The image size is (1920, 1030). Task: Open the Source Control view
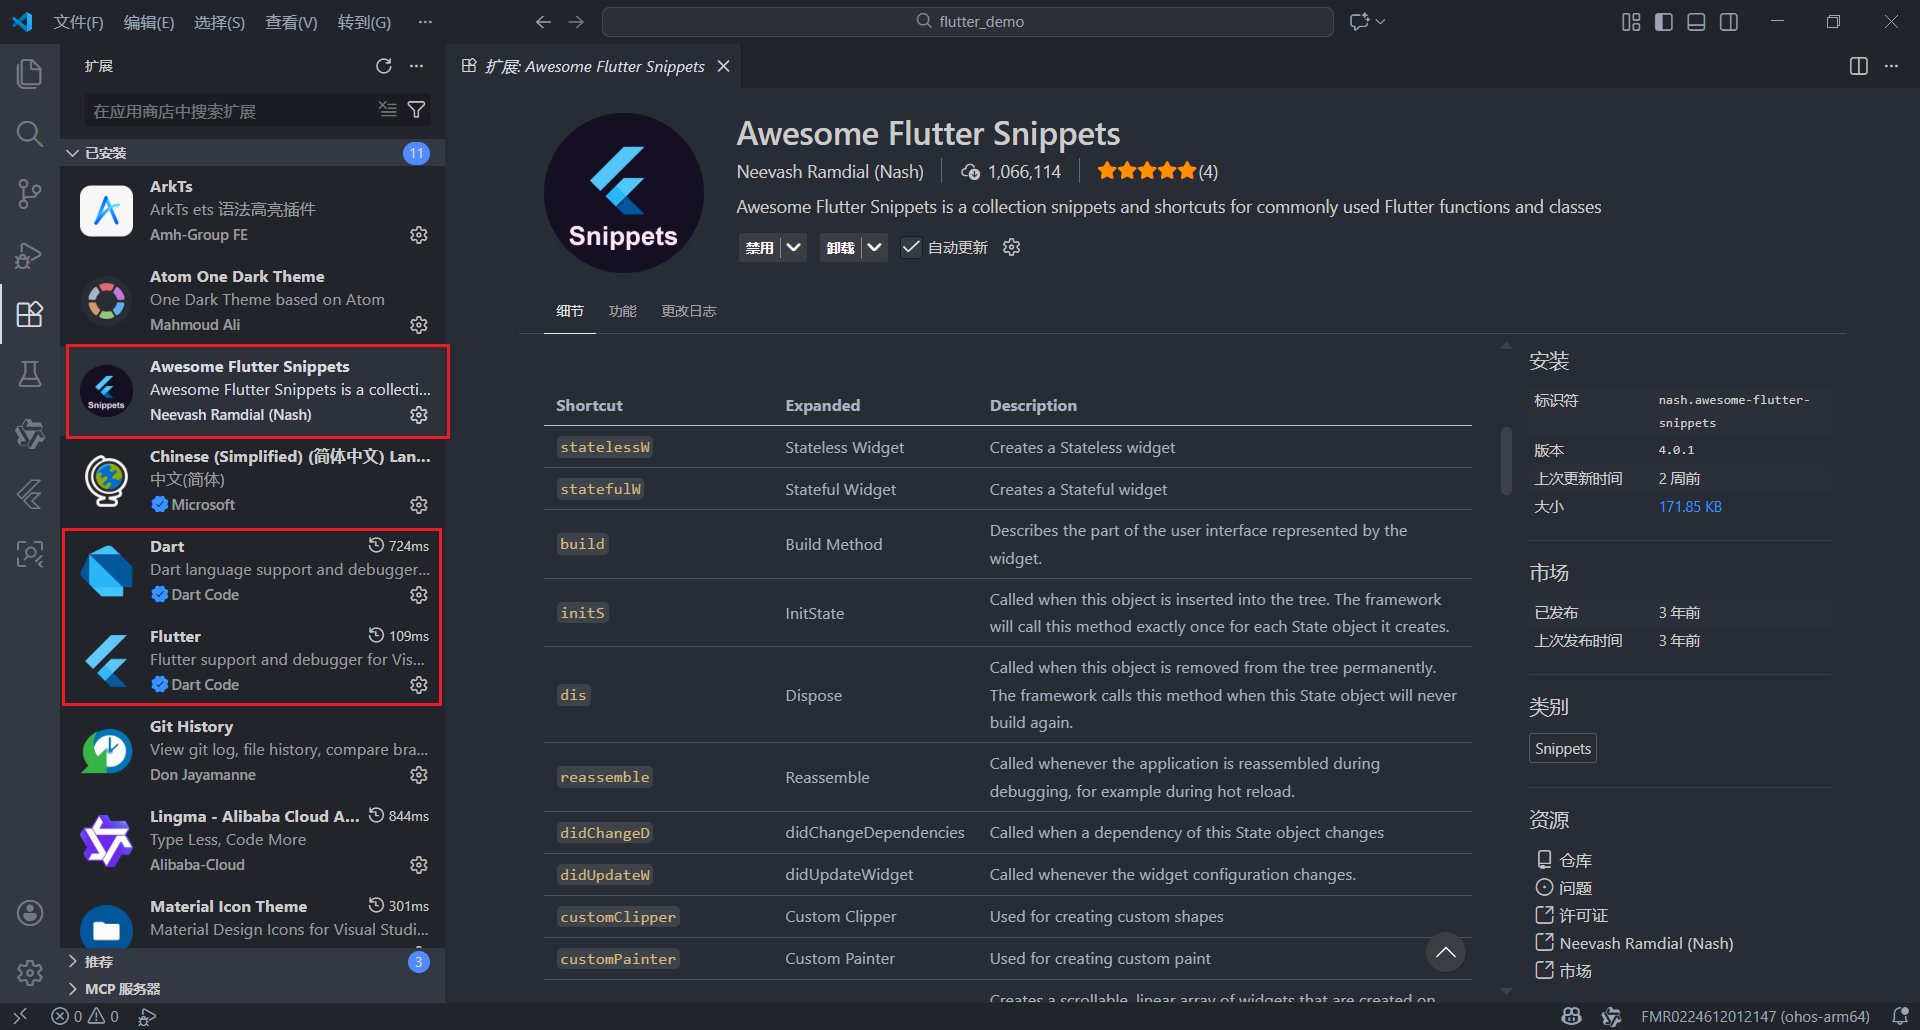[30, 193]
